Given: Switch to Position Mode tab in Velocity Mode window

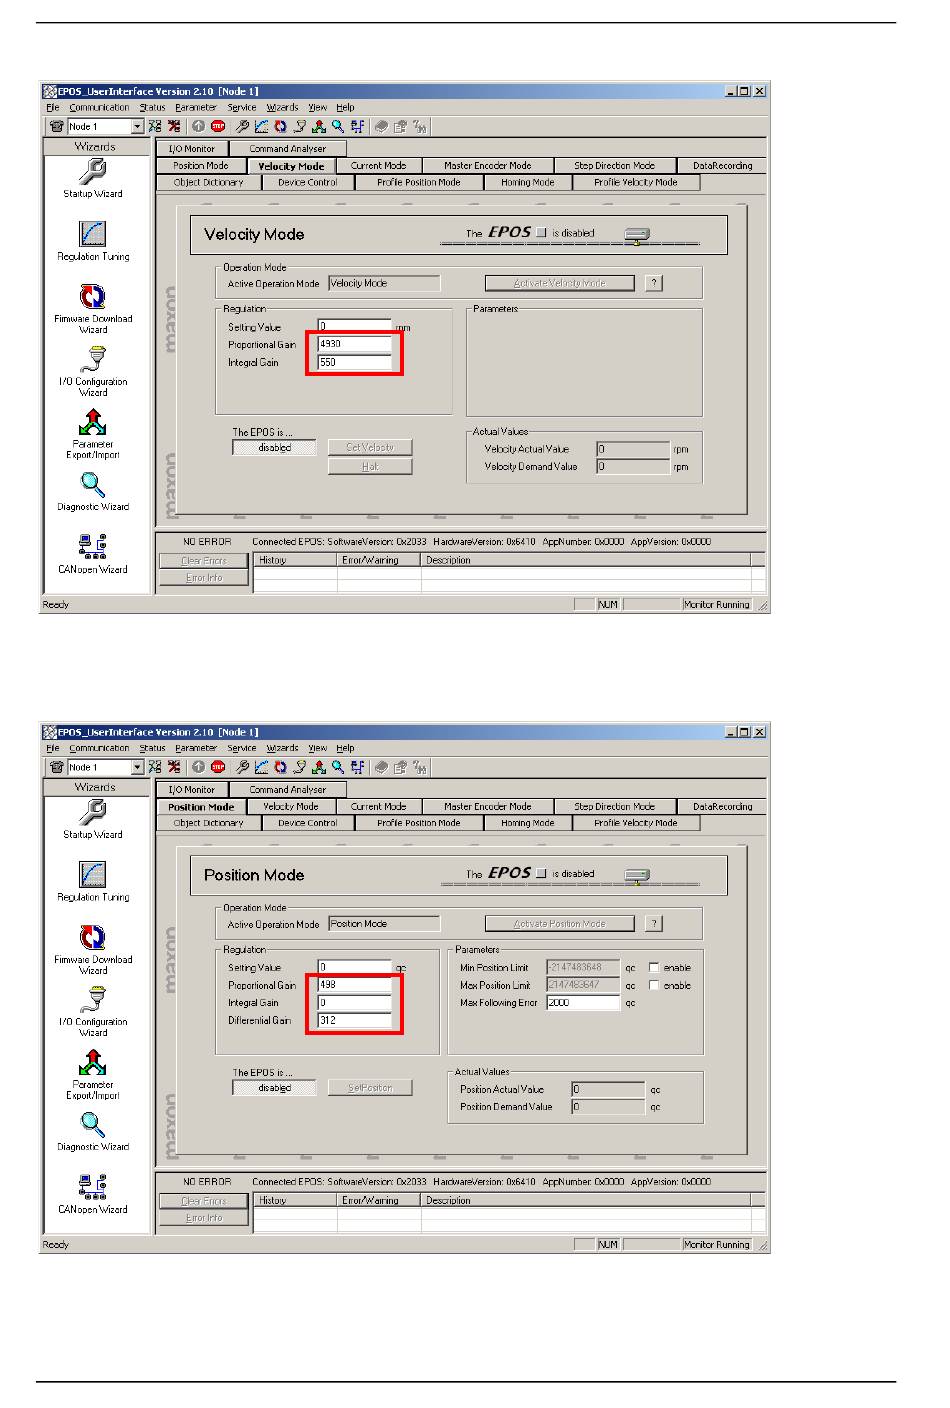Looking at the screenshot, I should 200,166.
